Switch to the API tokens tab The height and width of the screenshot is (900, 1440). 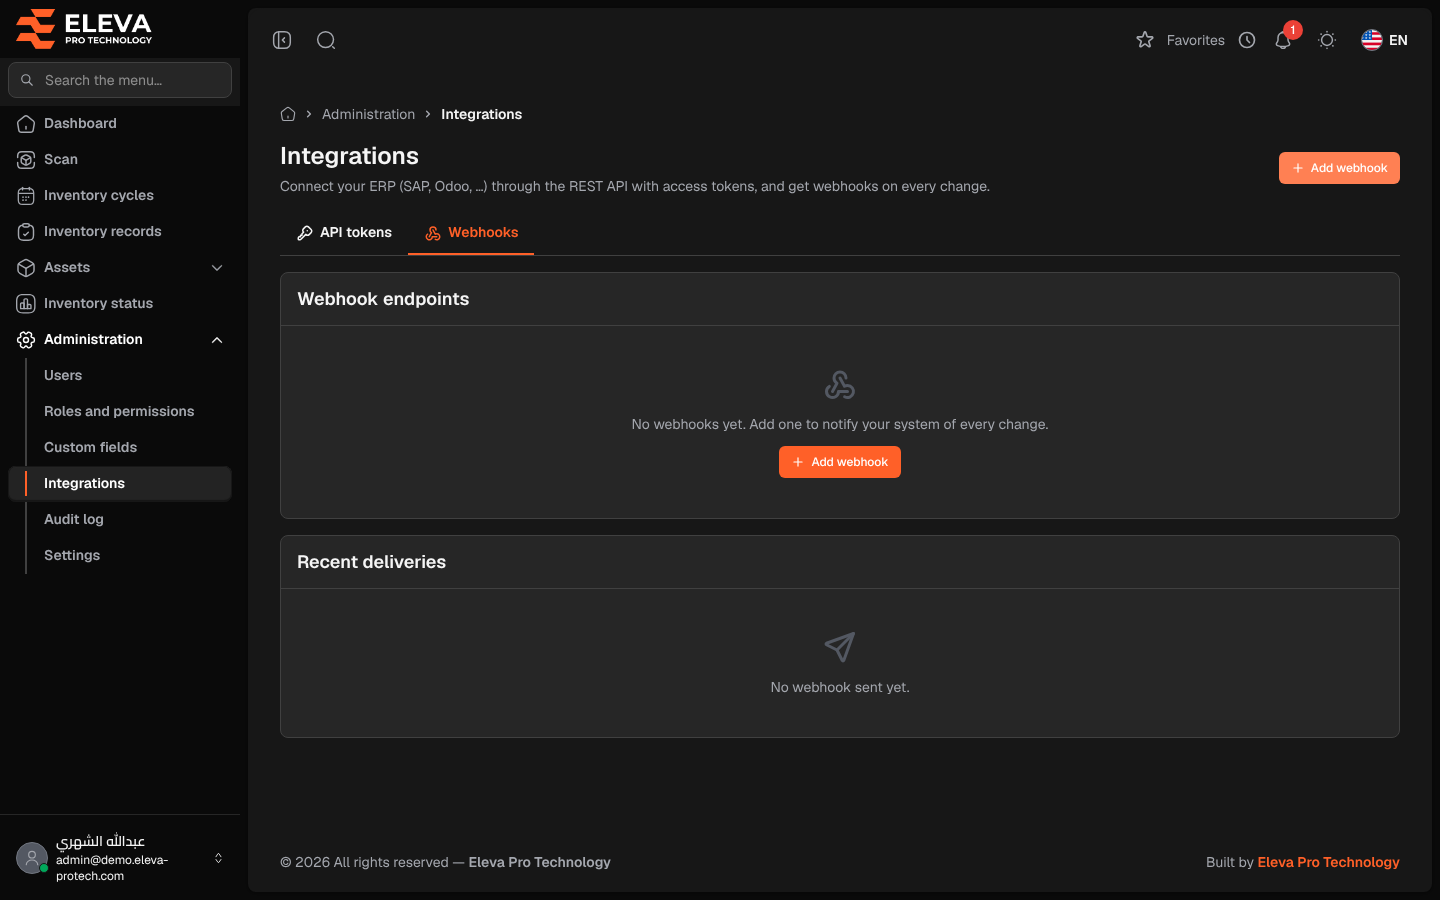[344, 232]
